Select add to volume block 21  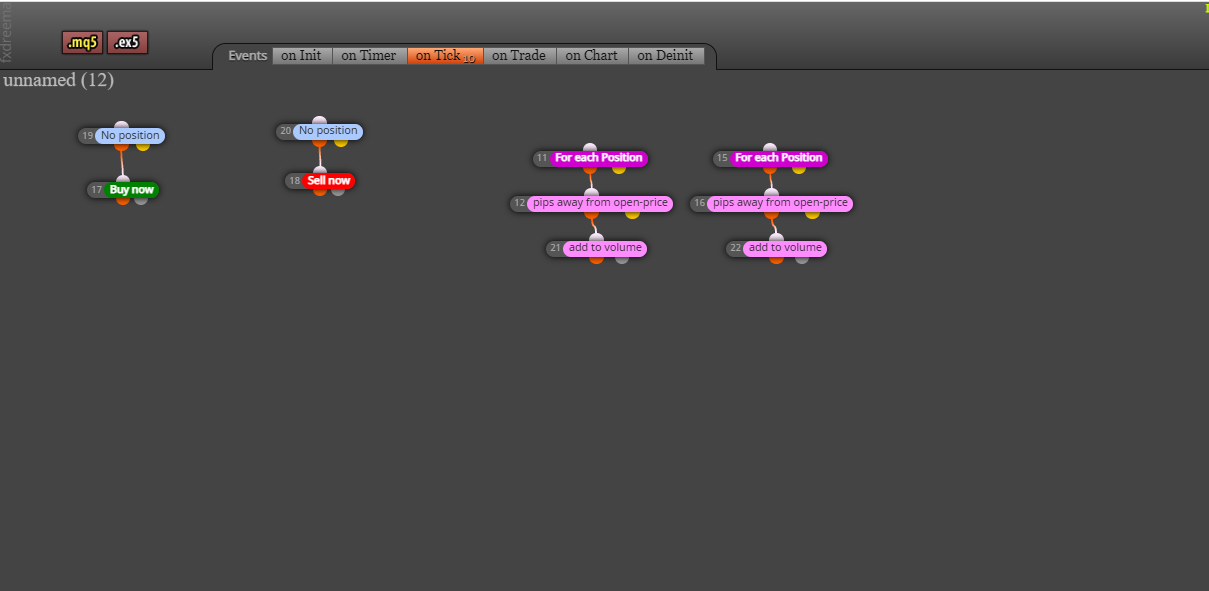click(605, 248)
